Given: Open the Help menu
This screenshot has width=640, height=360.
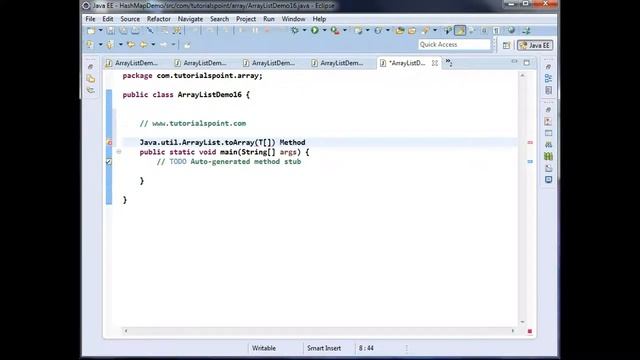Looking at the screenshot, I should click(x=319, y=19).
